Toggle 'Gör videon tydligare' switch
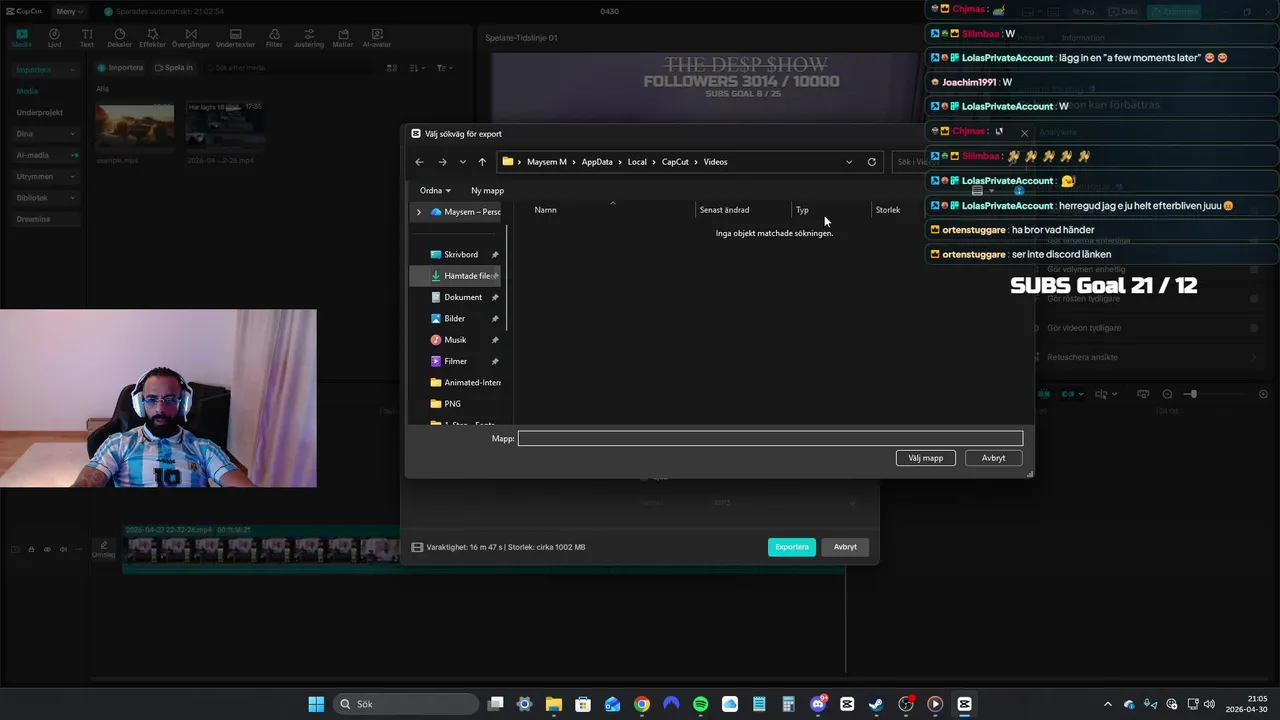Viewport: 1280px width, 720px height. (x=1254, y=327)
